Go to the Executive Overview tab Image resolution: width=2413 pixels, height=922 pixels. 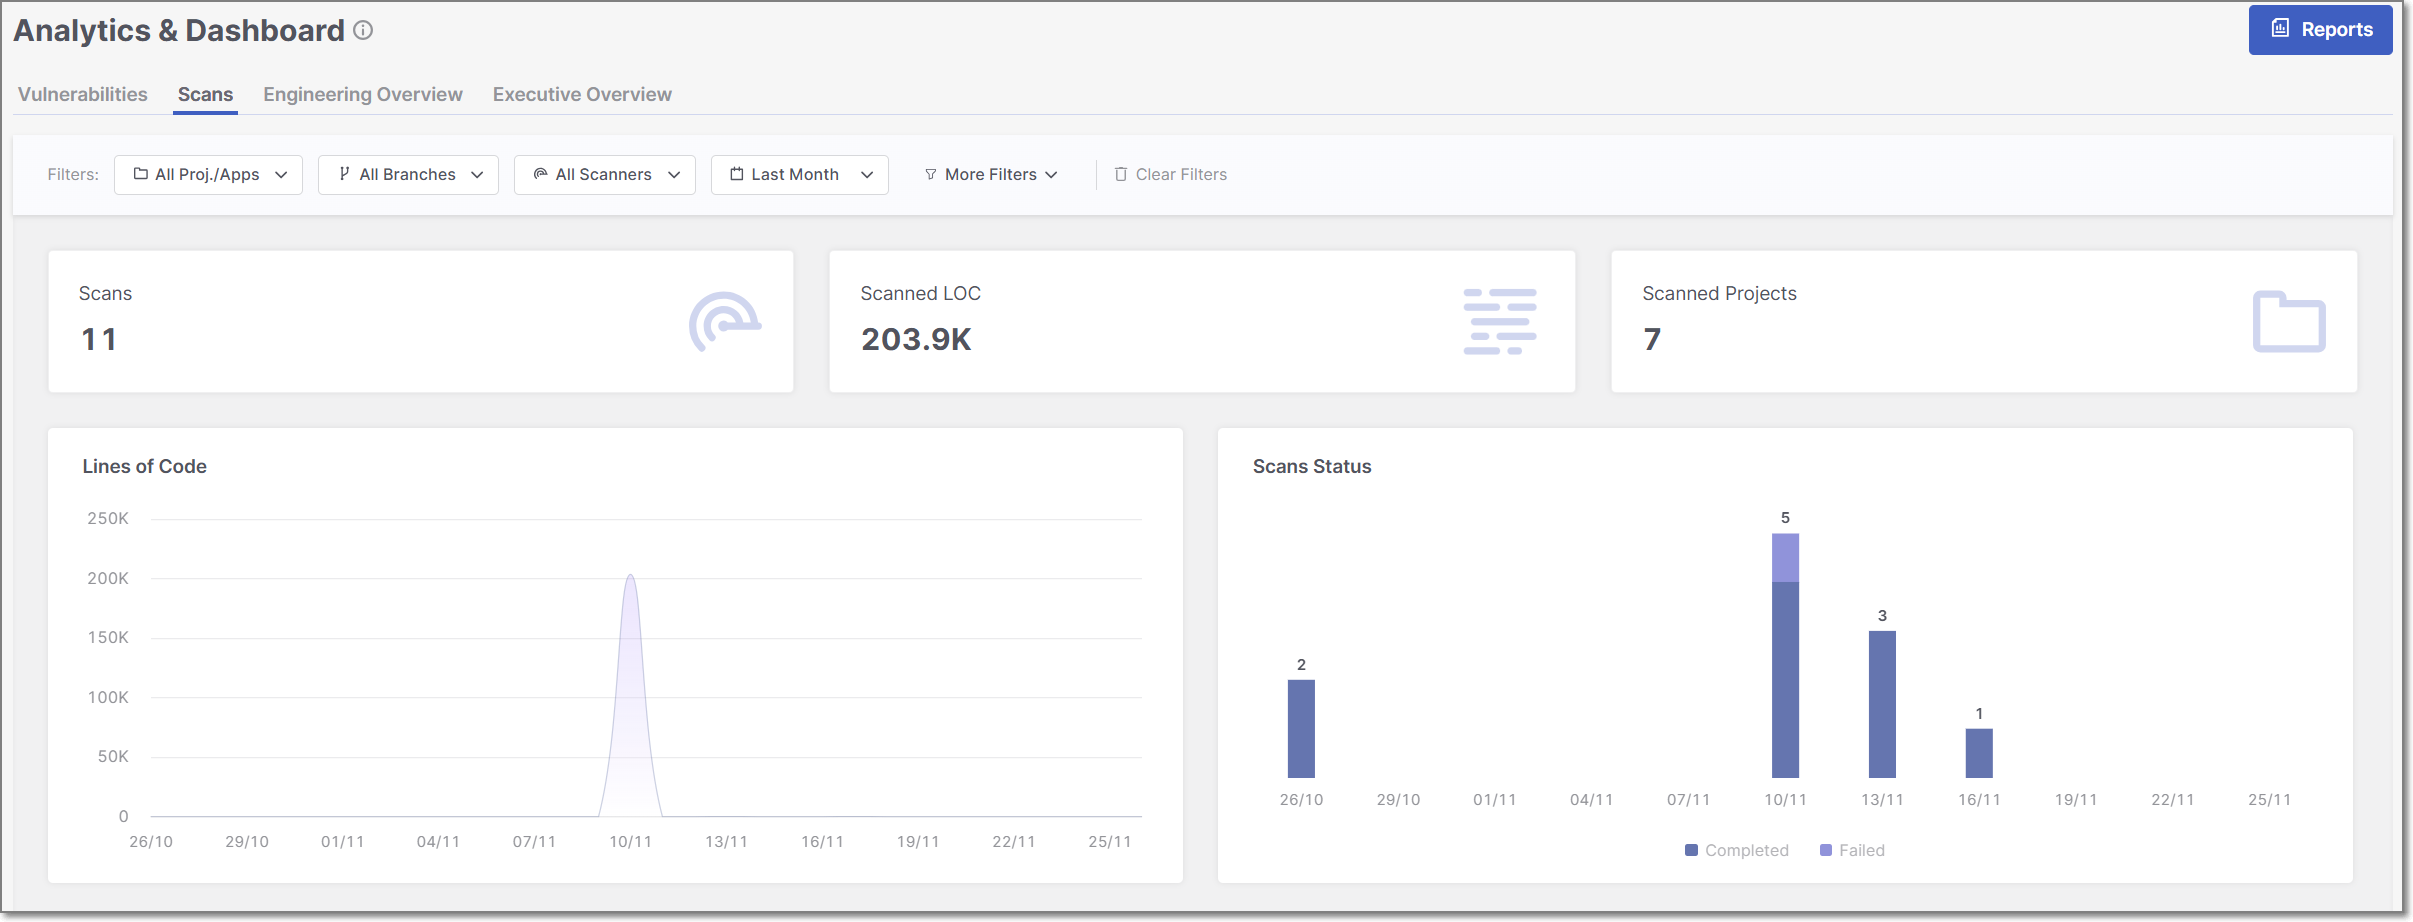(x=582, y=95)
